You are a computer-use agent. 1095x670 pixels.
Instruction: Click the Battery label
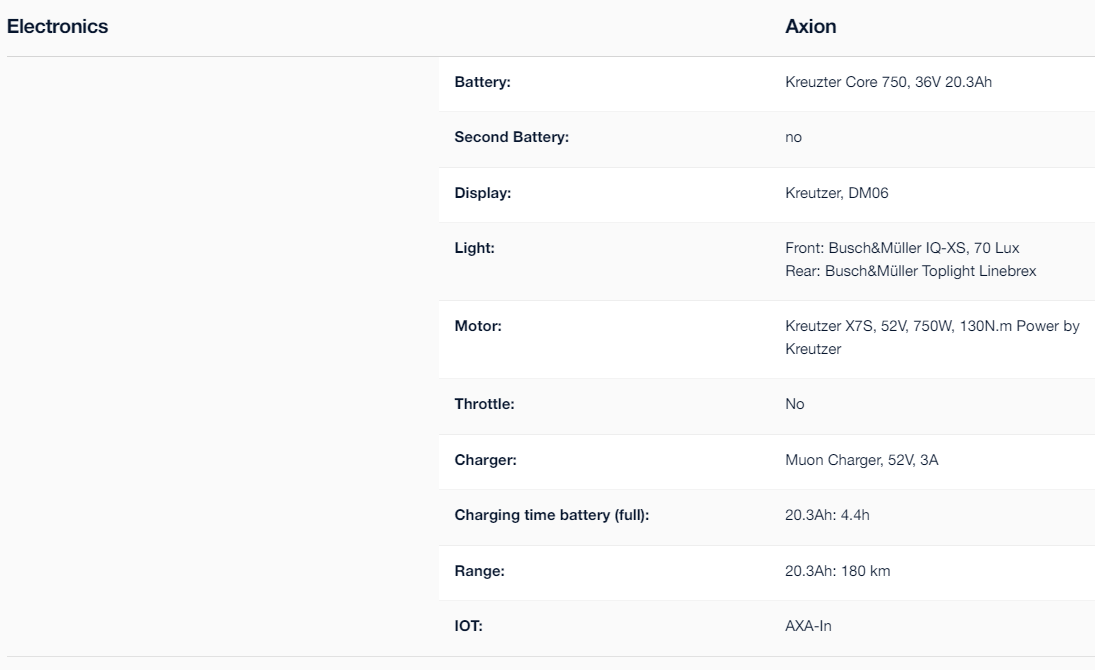[x=483, y=82]
